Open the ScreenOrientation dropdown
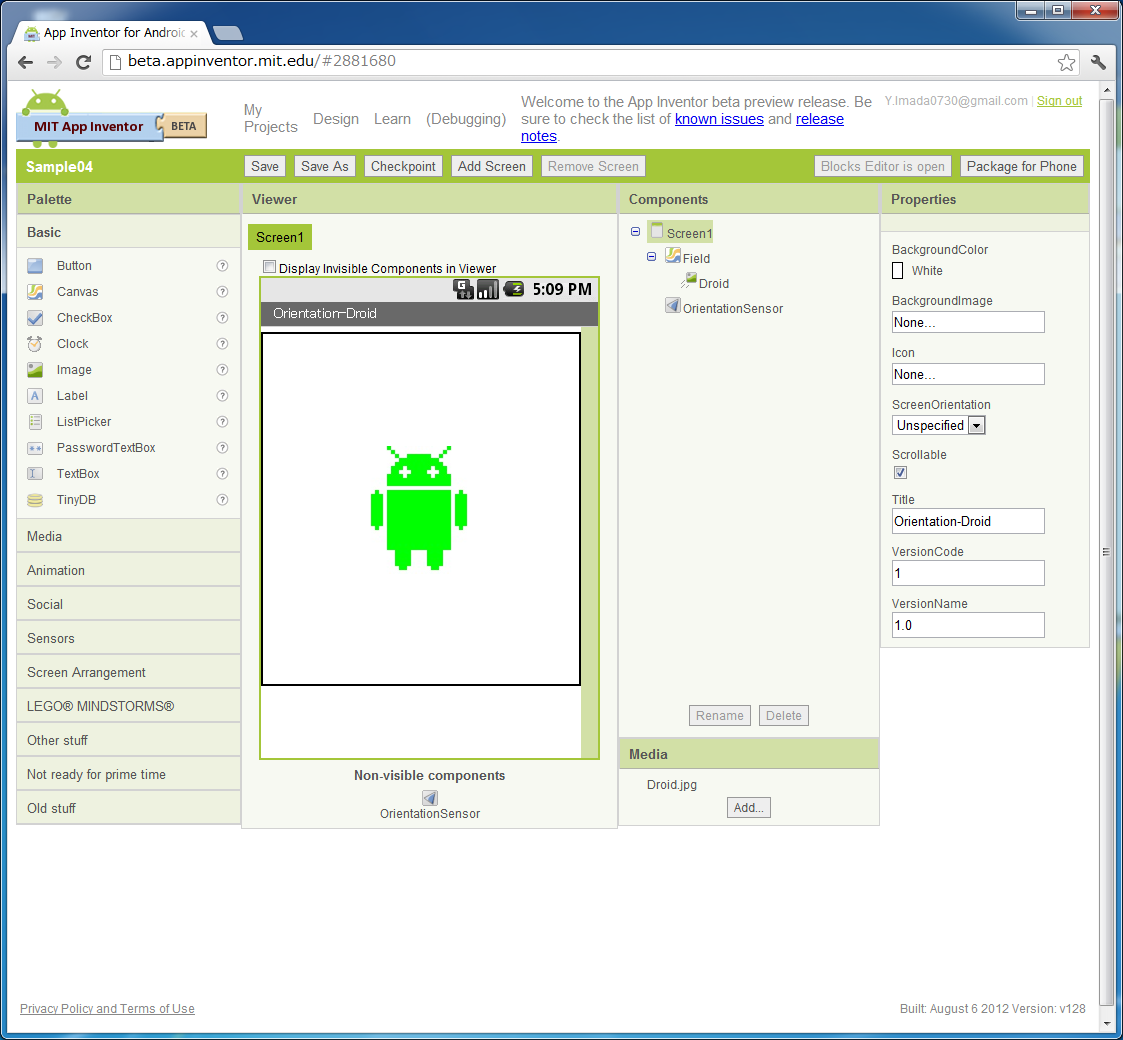Viewport: 1123px width, 1040px height. [x=938, y=425]
